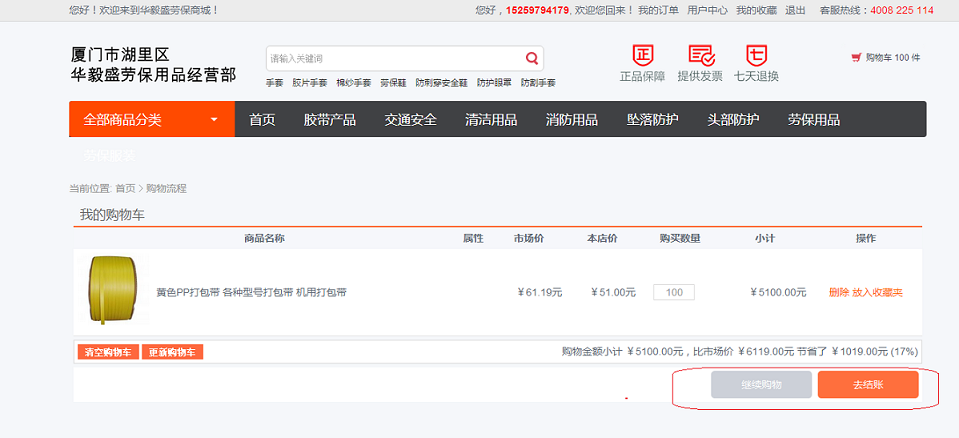Screen dimensions: 959x438
Task: Open the yellow PP strapping product thumbnail
Action: (x=110, y=291)
